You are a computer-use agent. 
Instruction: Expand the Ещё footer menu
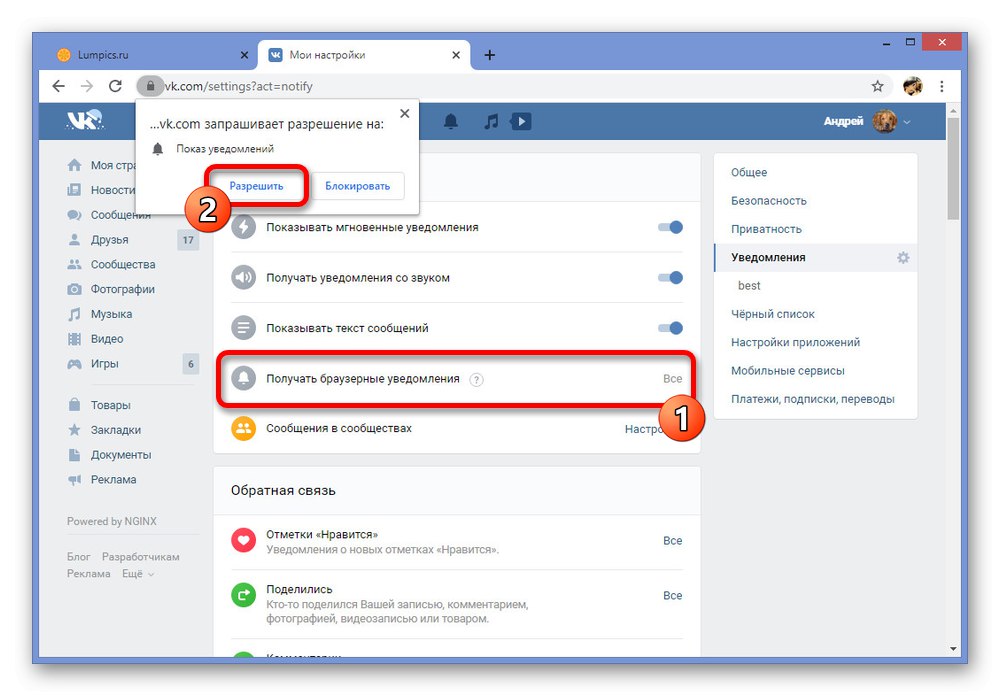pos(138,574)
